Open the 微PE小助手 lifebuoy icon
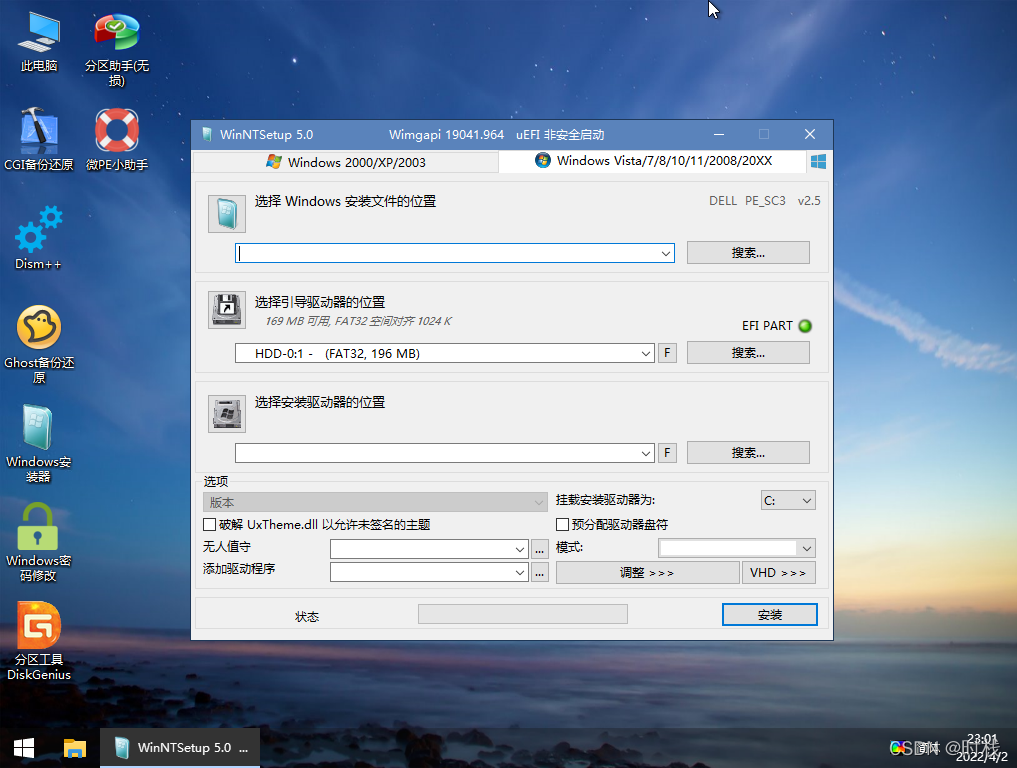 tap(117, 130)
